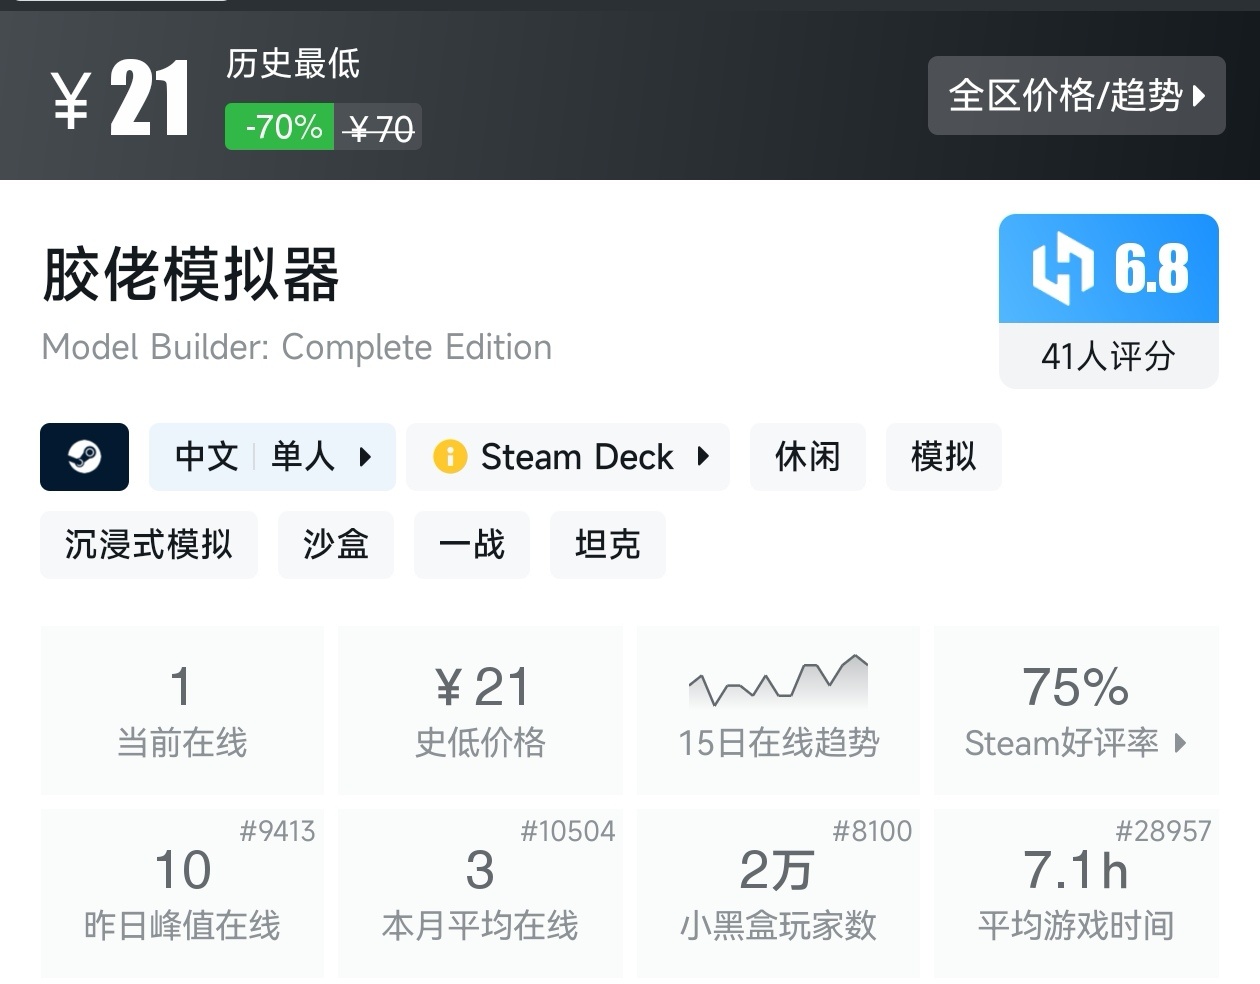Tap the 平均游戏时间 stat card
This screenshot has height=984, width=1260.
[1076, 893]
